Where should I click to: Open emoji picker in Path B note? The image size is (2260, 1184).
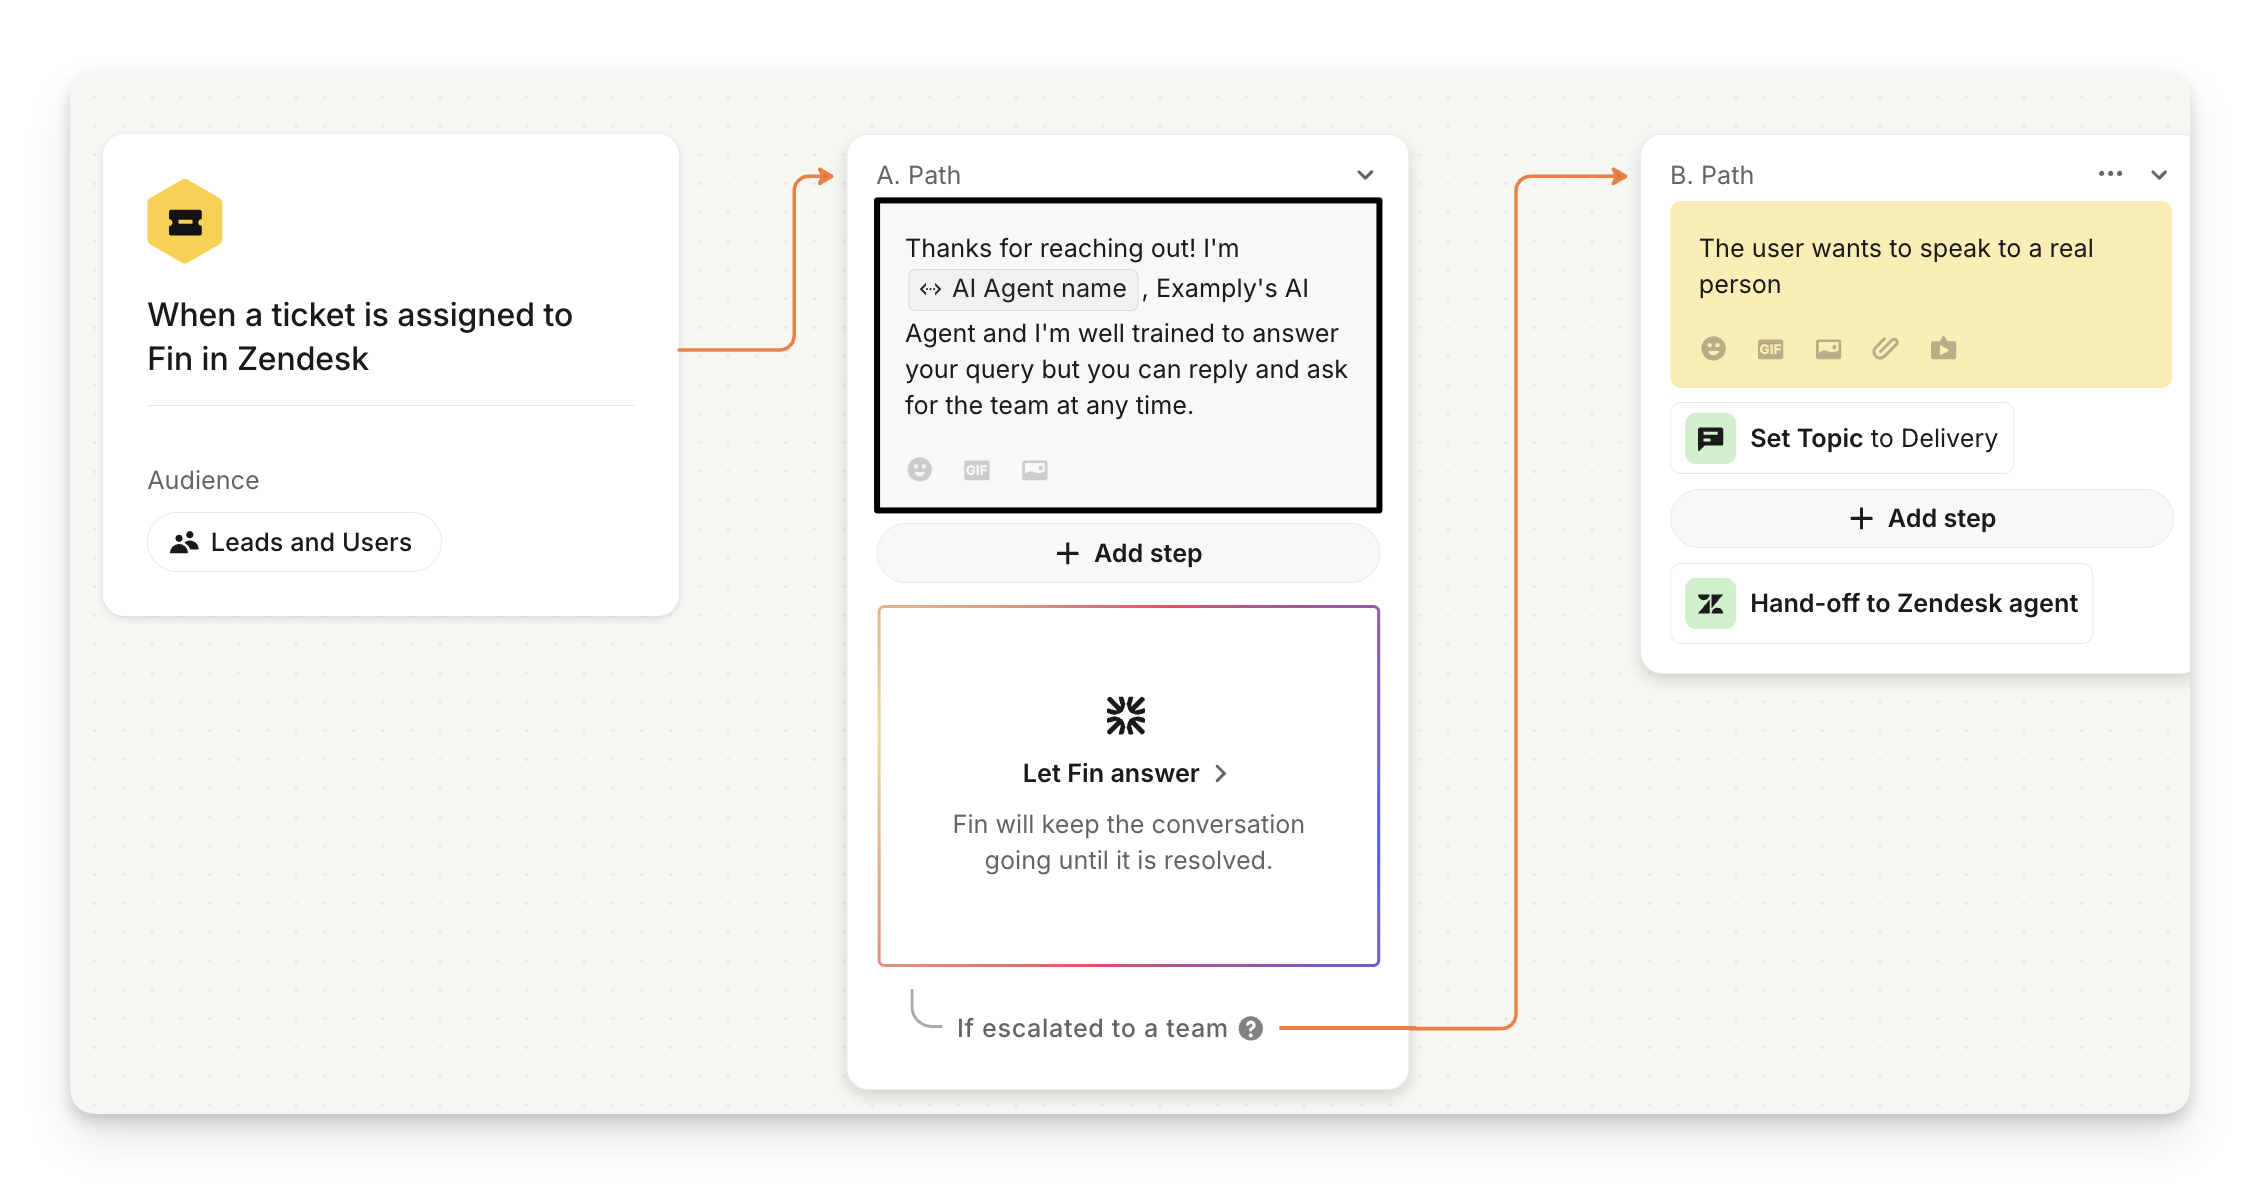tap(1713, 348)
